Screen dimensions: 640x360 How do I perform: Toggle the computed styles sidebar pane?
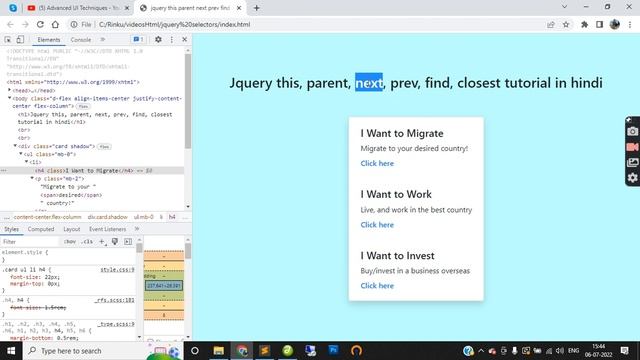pos(128,242)
